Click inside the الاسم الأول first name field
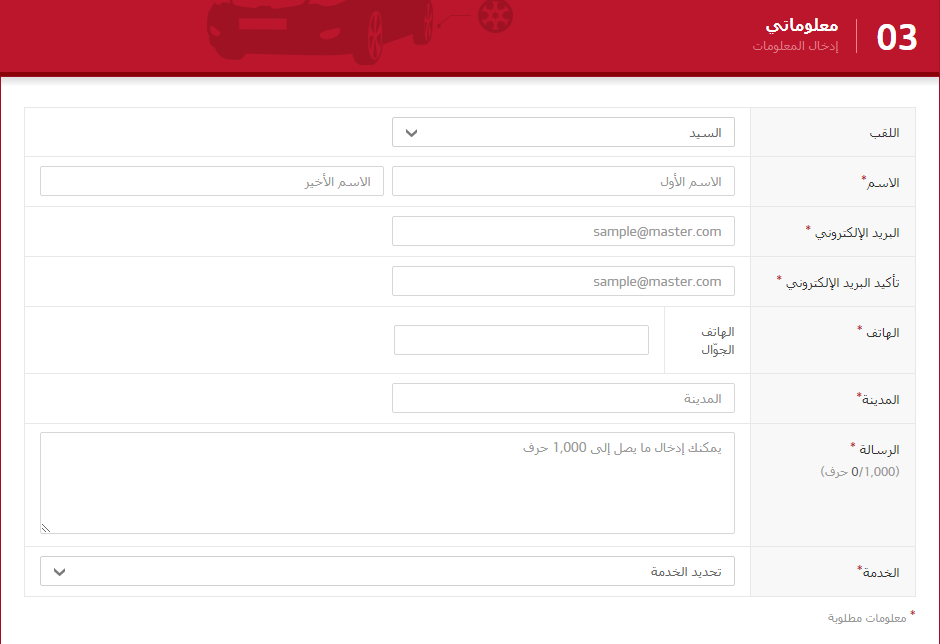Image resolution: width=940 pixels, height=644 pixels. point(563,181)
